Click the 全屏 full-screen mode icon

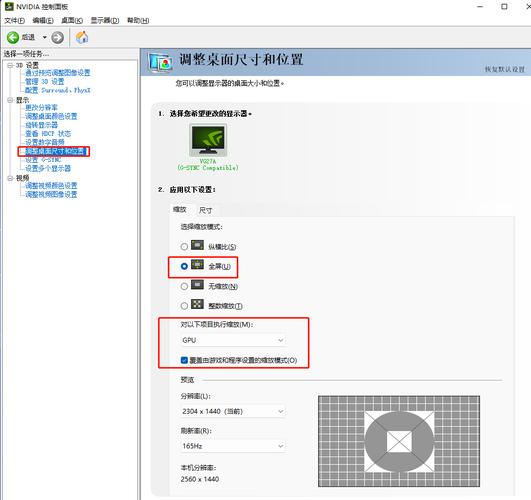coord(197,265)
